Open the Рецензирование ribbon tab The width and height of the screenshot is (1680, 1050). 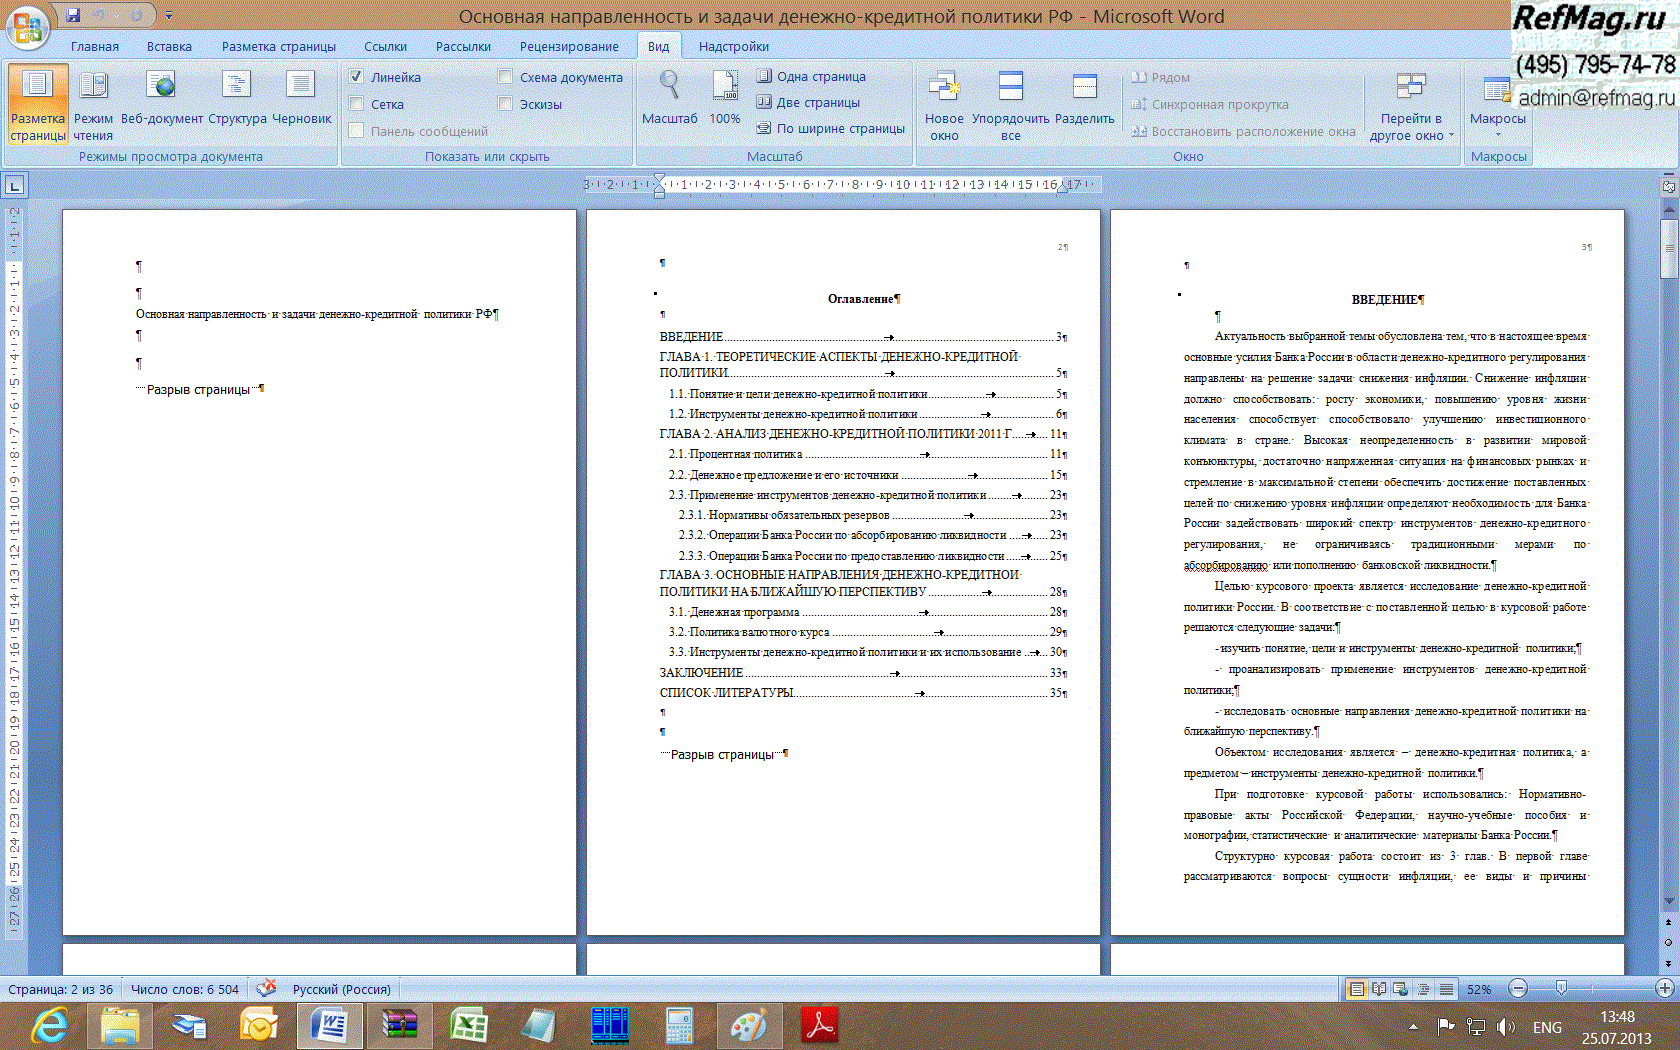click(568, 46)
